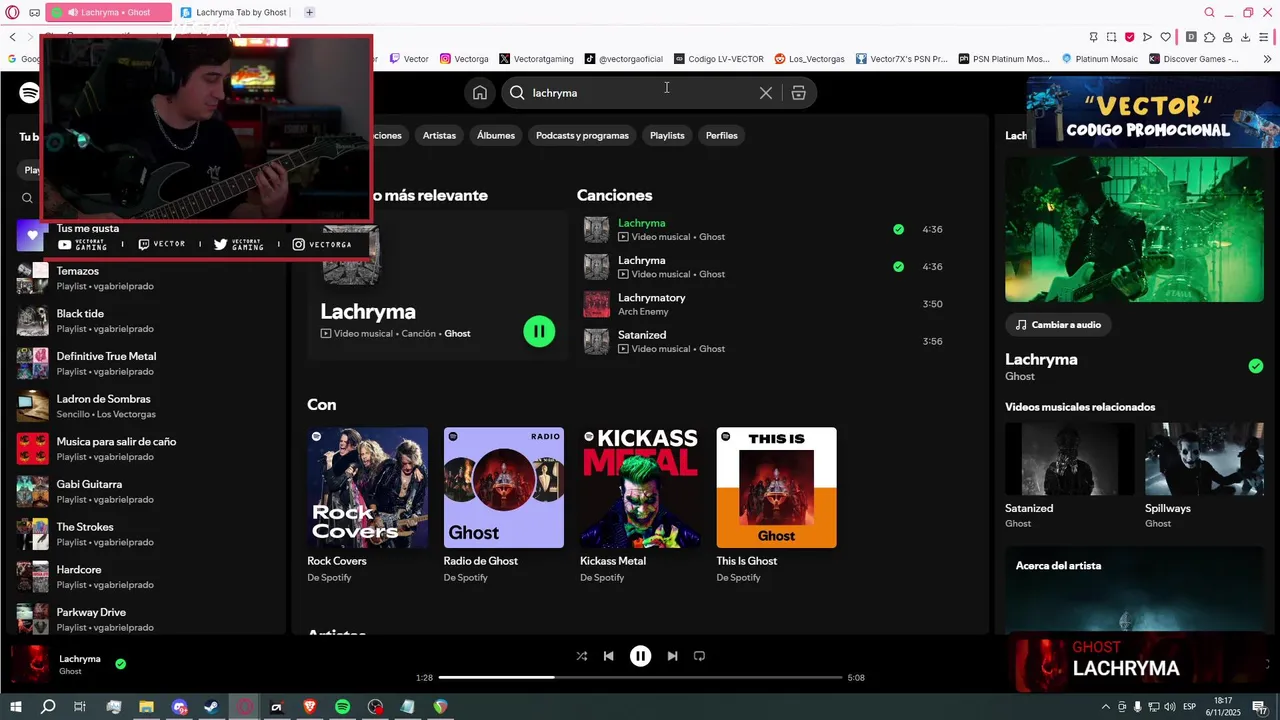
Task: Open the red ad blocker shield icon
Action: (x=1129, y=37)
